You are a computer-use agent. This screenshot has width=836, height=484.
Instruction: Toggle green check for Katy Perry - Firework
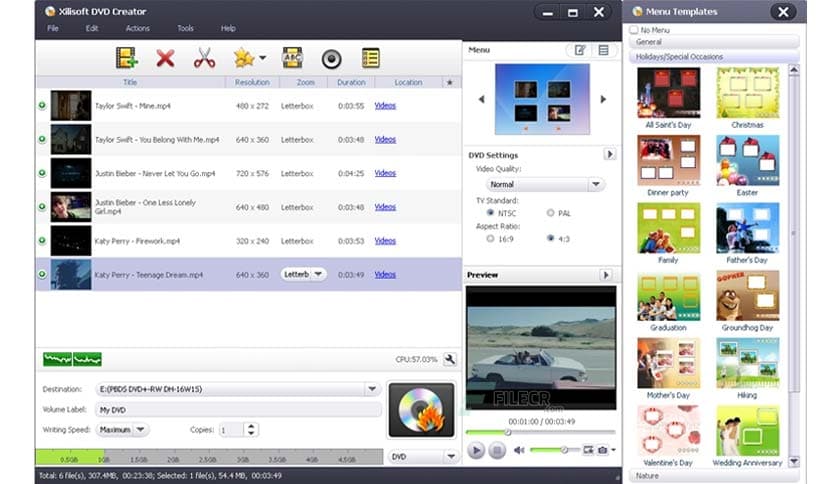tap(42, 240)
